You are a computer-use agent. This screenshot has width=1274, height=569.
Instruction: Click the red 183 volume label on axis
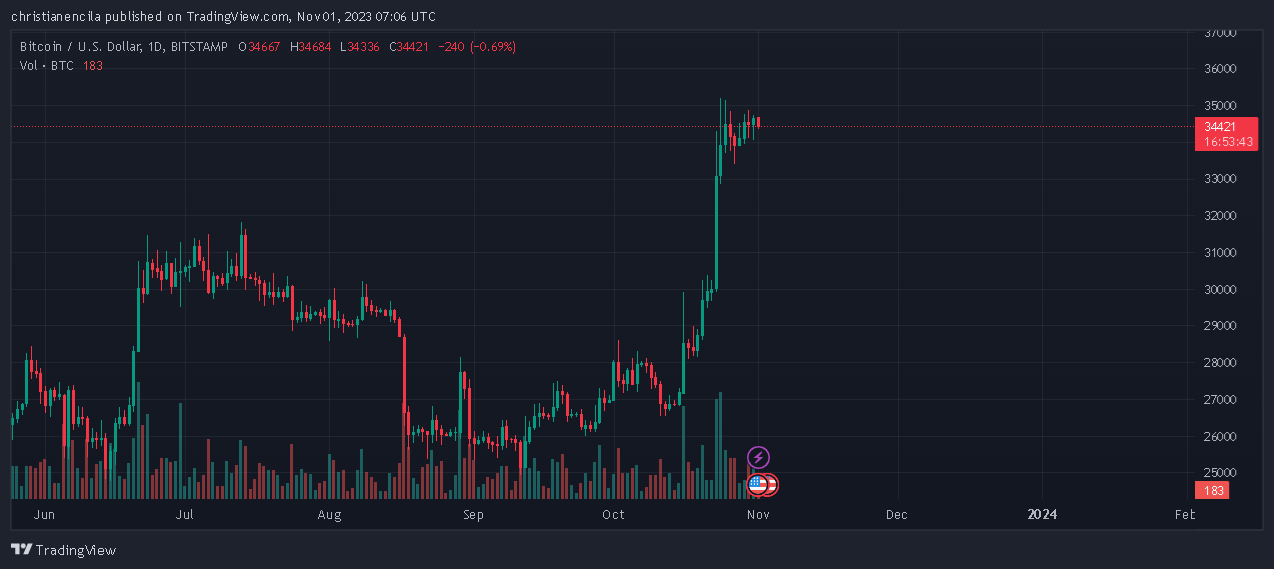tap(1213, 490)
